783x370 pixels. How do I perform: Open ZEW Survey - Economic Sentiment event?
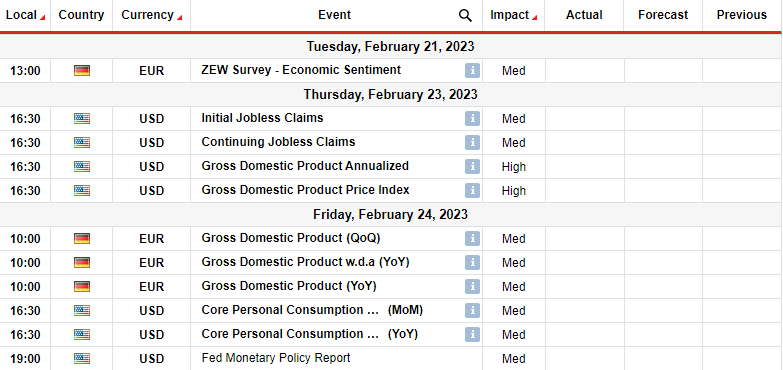point(301,70)
